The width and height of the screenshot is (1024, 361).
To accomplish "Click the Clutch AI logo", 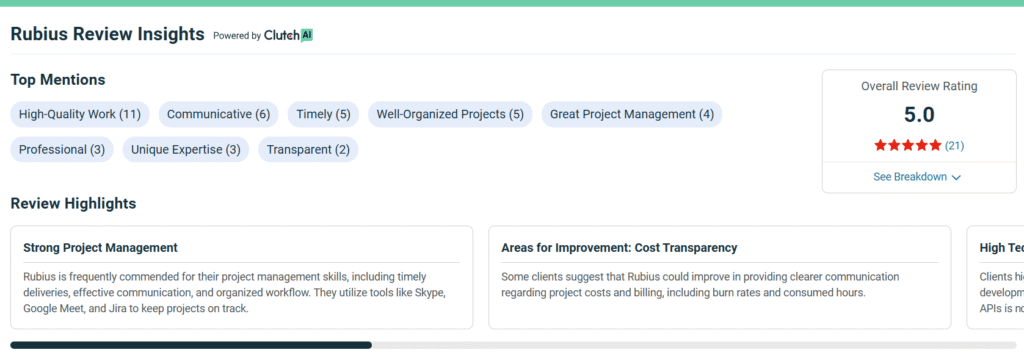I will click(288, 35).
